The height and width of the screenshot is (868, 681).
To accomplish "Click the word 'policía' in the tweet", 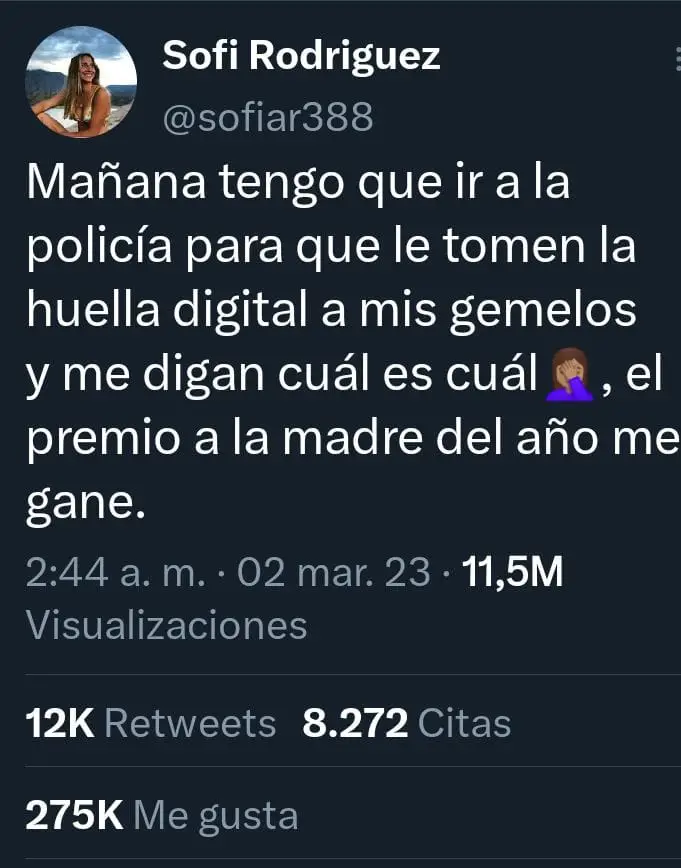I will [x=99, y=248].
